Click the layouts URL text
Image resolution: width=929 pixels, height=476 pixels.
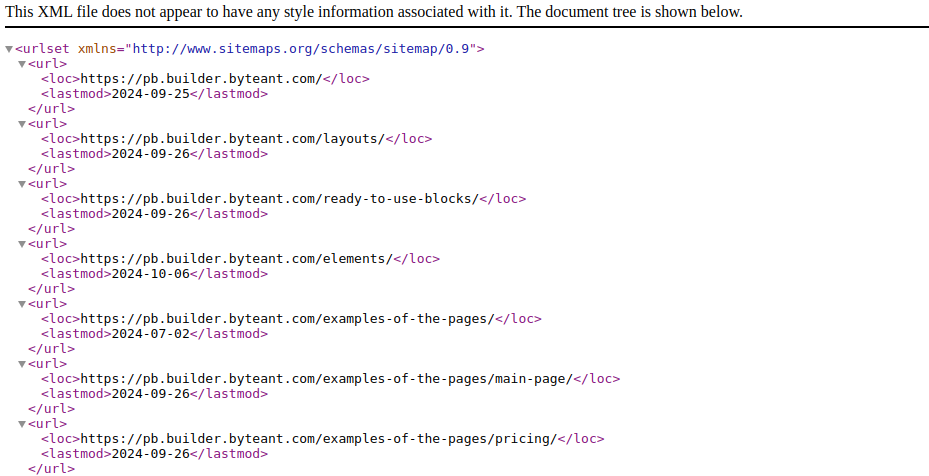pos(232,139)
